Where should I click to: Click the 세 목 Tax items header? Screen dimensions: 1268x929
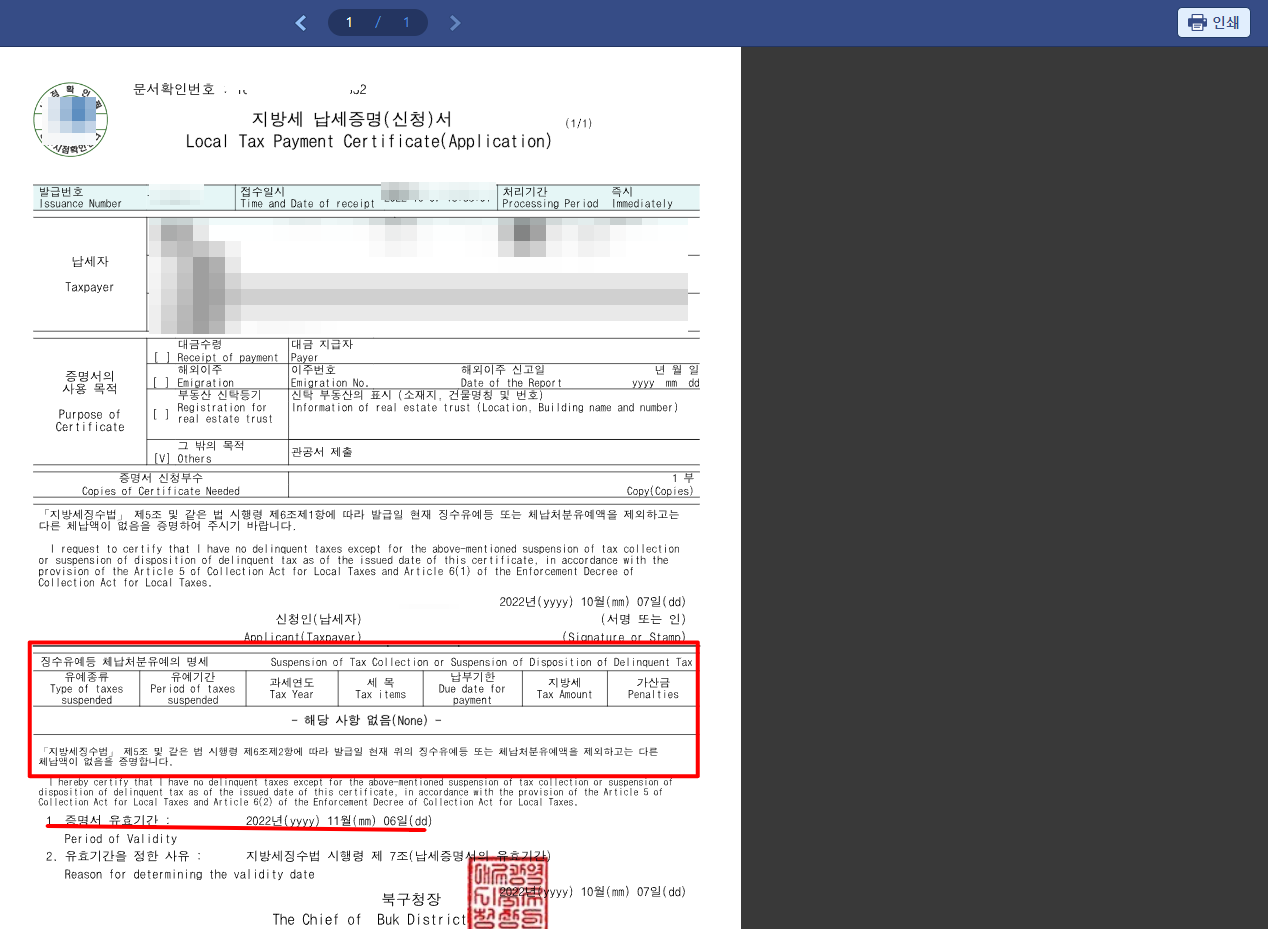tap(380, 688)
